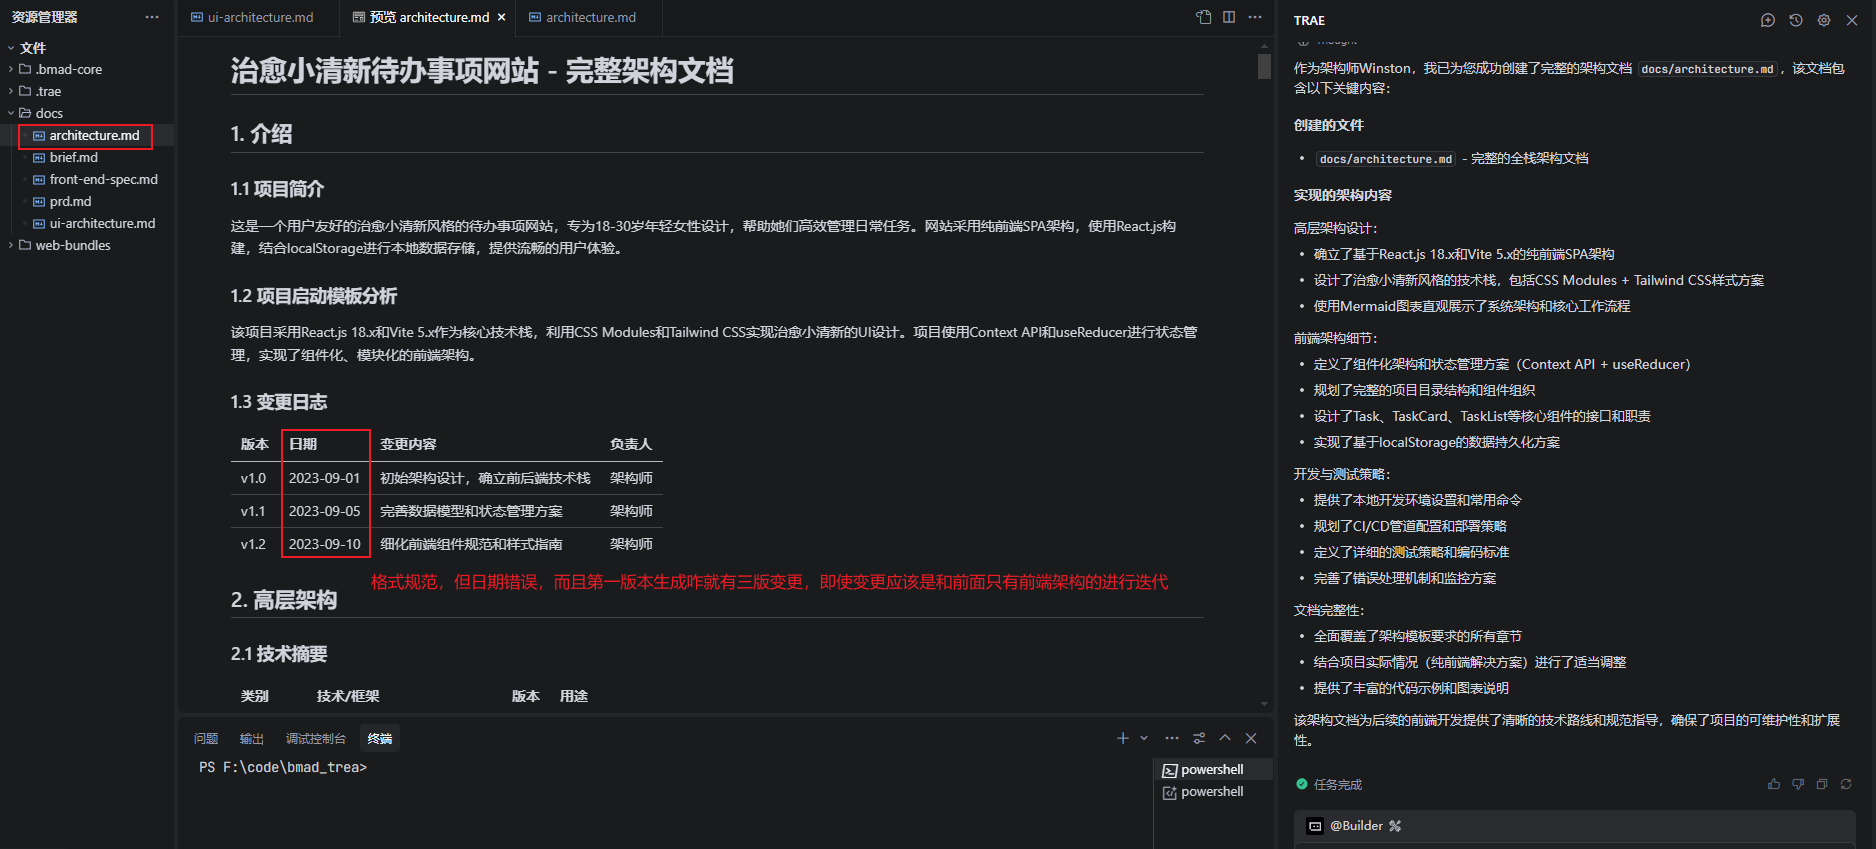
Task: Select the second powershell terminal
Action: (1213, 792)
